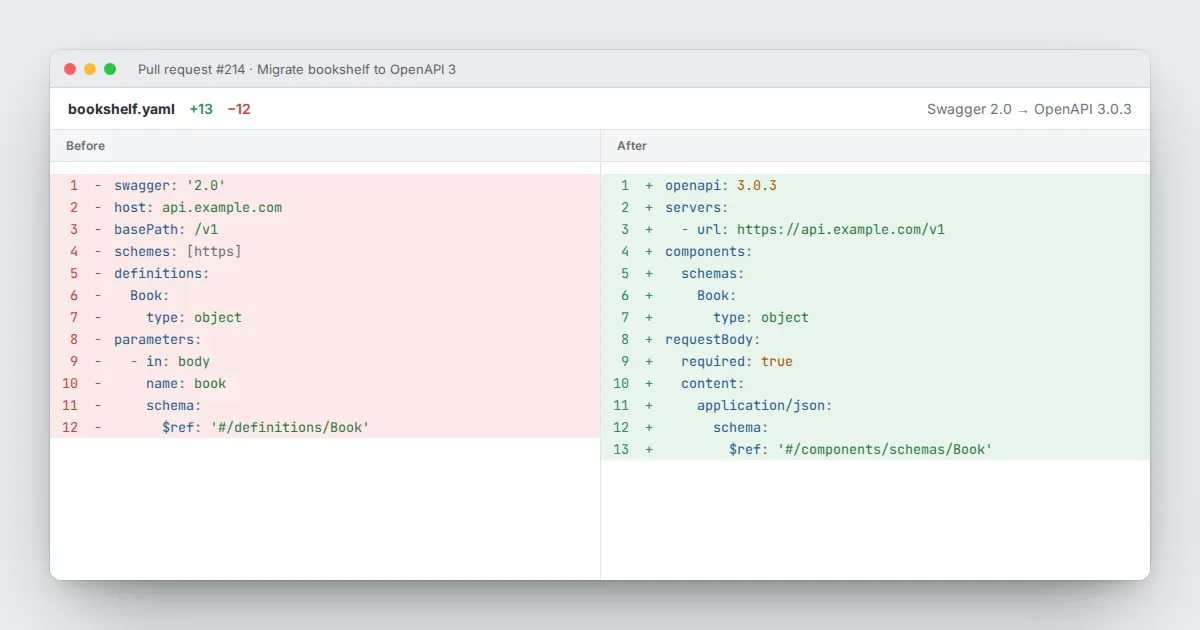Select removed line '- in: body'
The width and height of the screenshot is (1200, 630).
pos(325,362)
